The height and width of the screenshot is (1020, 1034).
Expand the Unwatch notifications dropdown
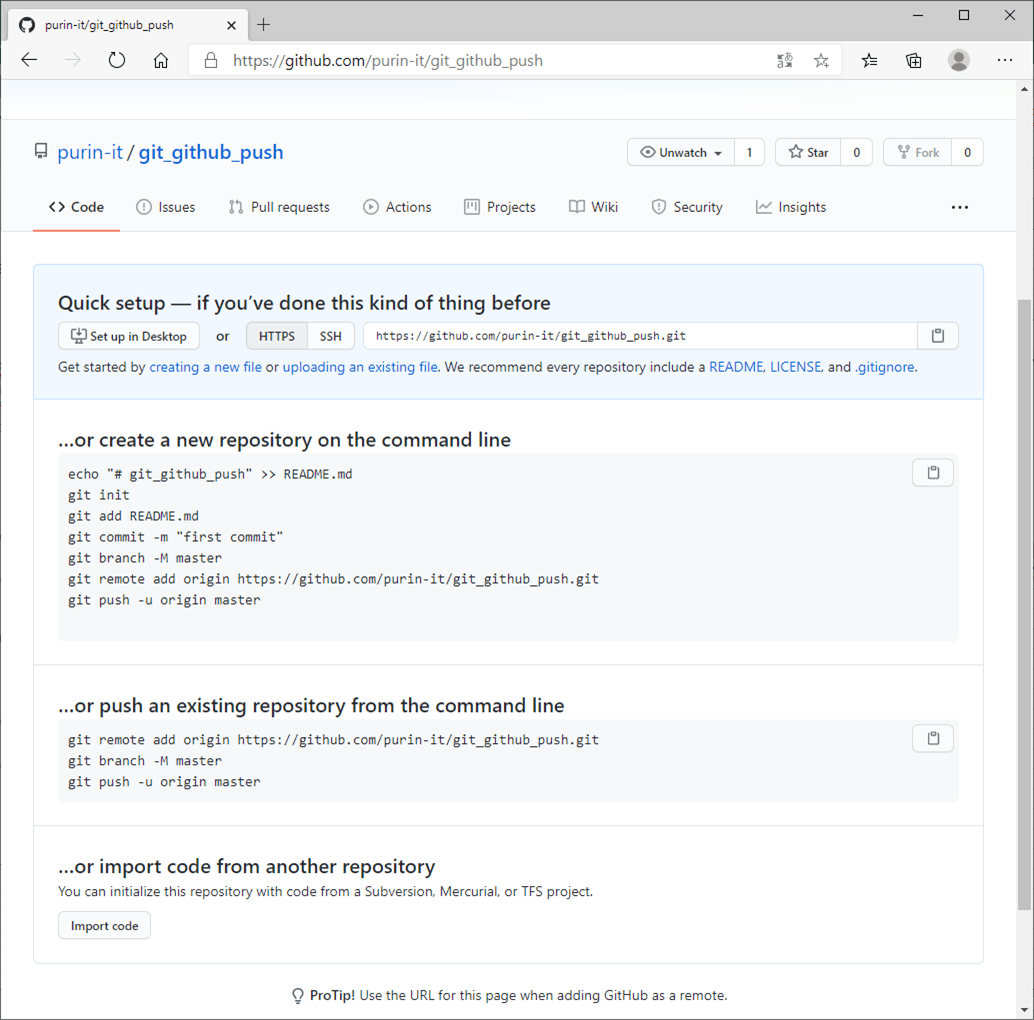pos(681,152)
